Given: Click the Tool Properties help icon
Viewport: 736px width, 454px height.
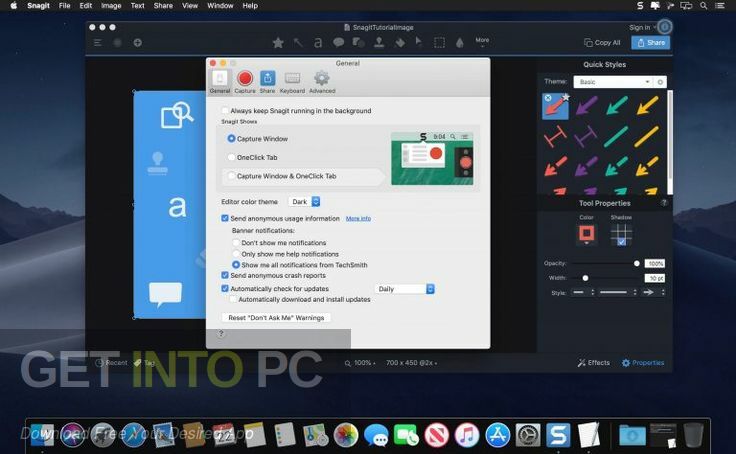Looking at the screenshot, I should [664, 203].
